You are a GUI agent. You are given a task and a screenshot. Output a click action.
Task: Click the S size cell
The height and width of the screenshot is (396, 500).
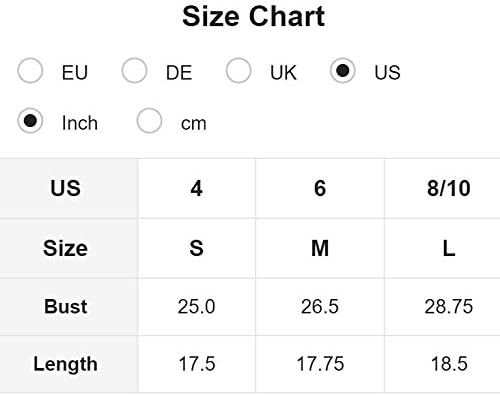tap(197, 248)
